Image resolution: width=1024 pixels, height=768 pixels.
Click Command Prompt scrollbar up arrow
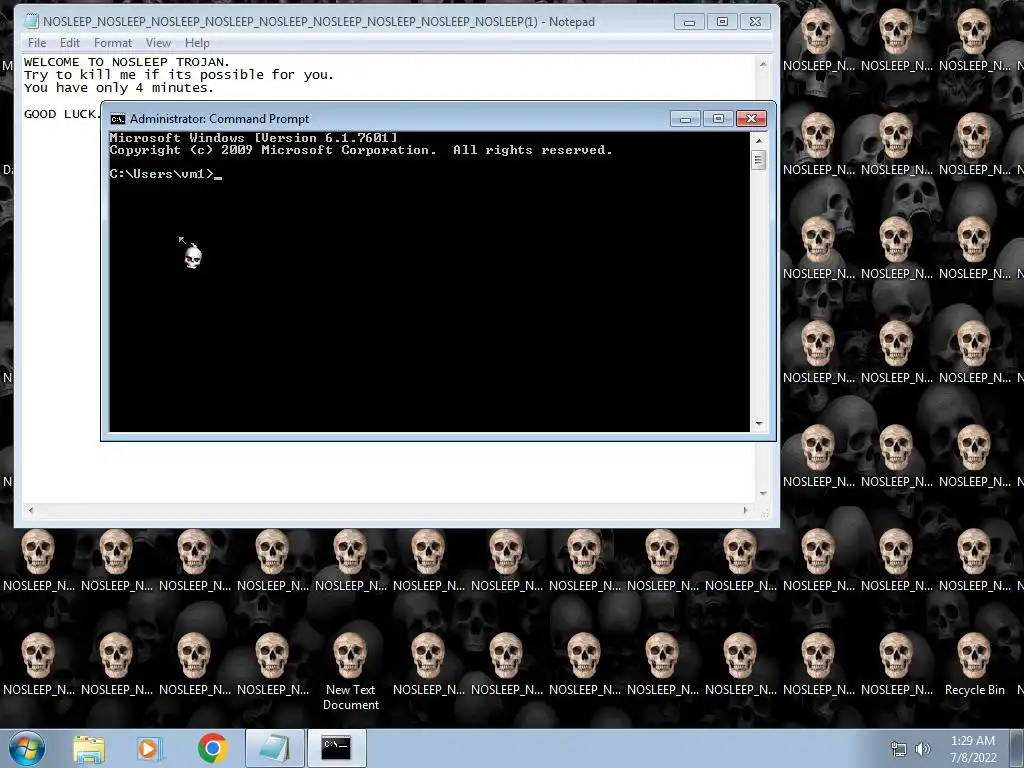click(x=758, y=140)
